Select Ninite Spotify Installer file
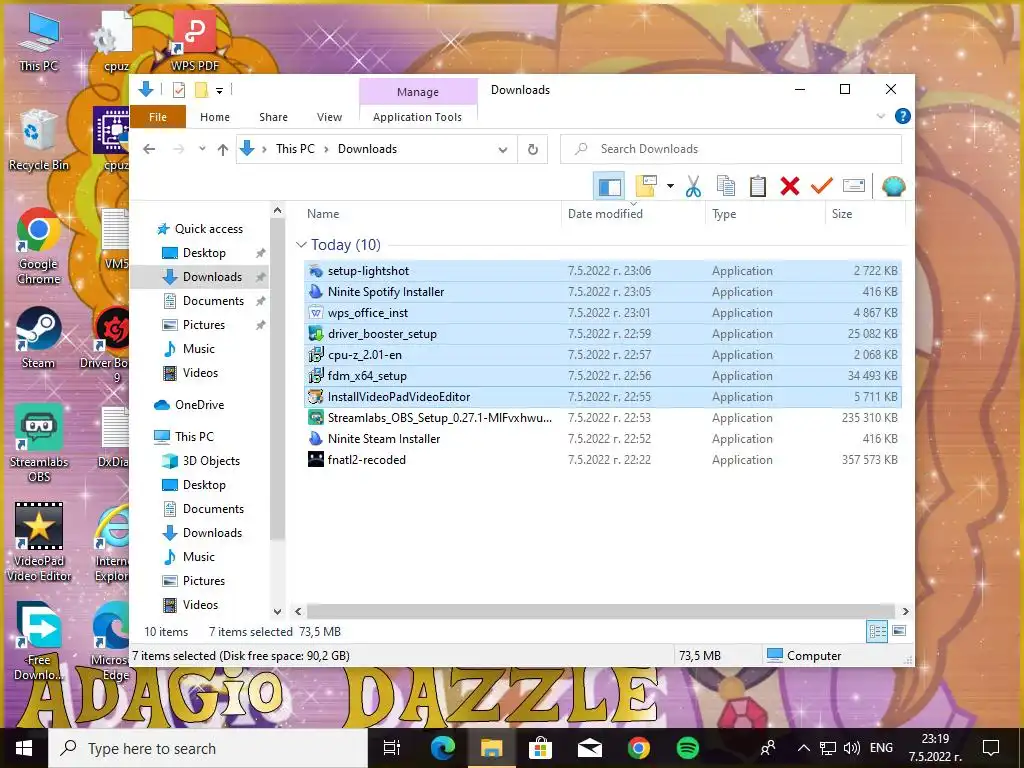Image resolution: width=1024 pixels, height=768 pixels. point(603,291)
